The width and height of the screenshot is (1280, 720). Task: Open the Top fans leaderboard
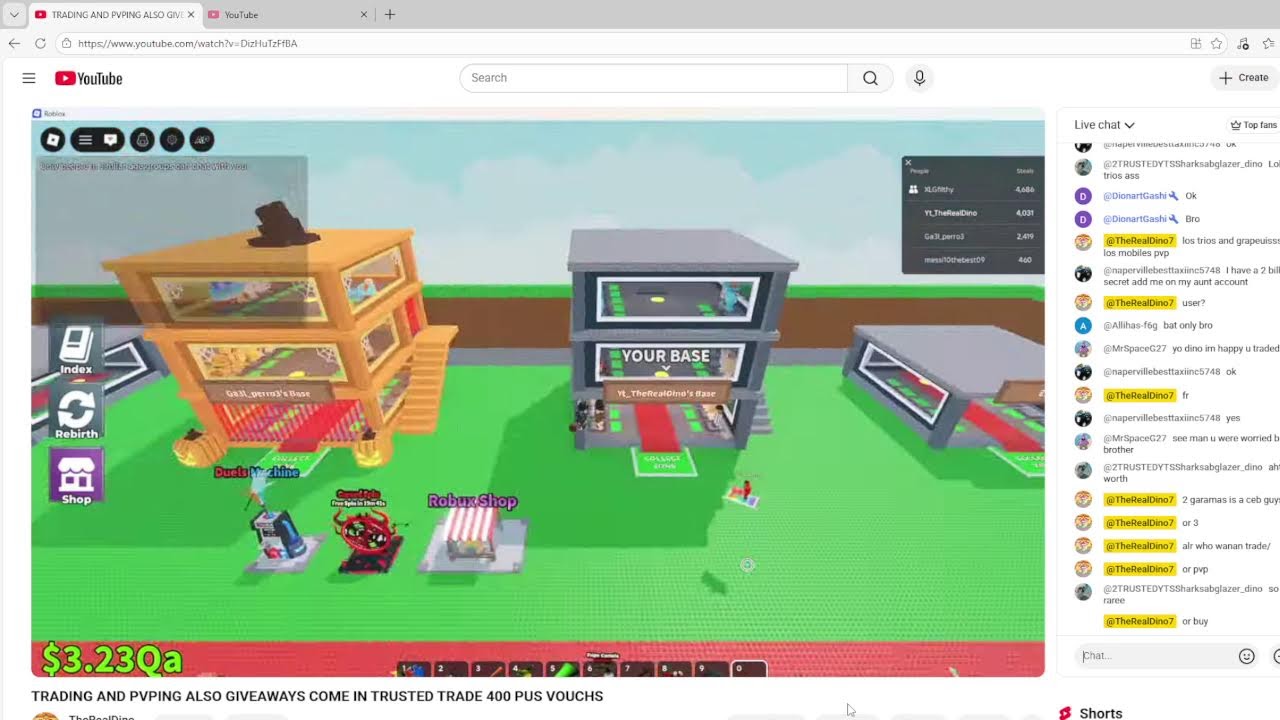click(x=1254, y=125)
